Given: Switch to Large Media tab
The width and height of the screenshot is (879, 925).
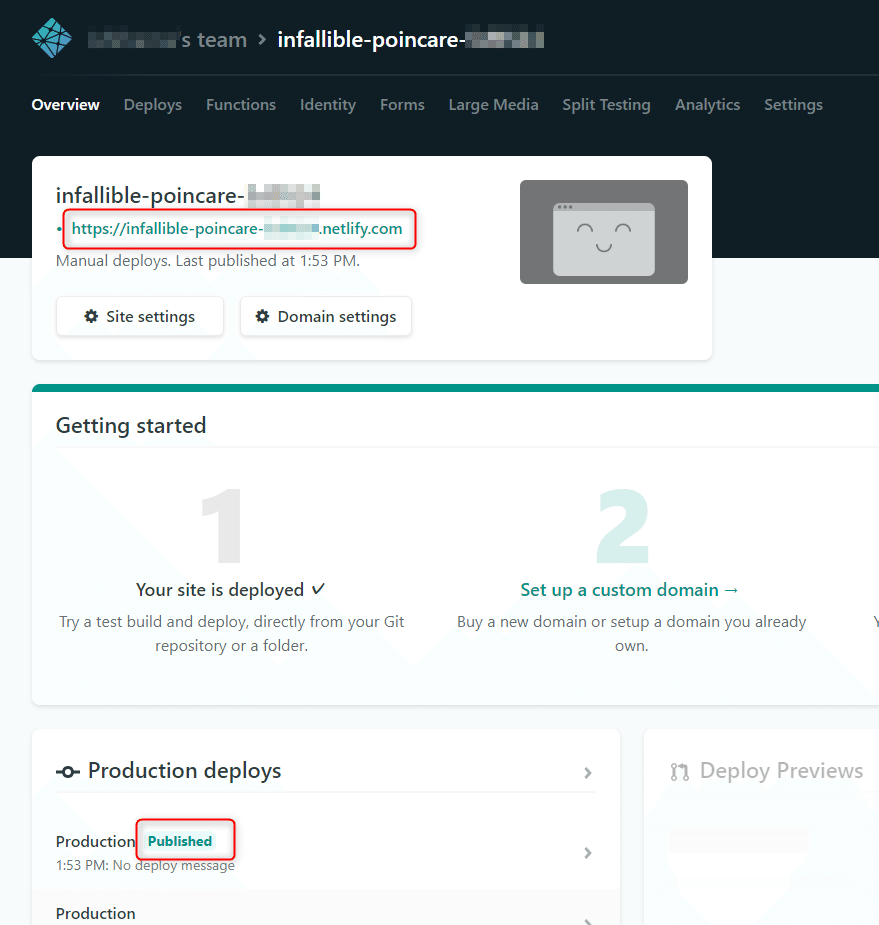Looking at the screenshot, I should coord(493,105).
